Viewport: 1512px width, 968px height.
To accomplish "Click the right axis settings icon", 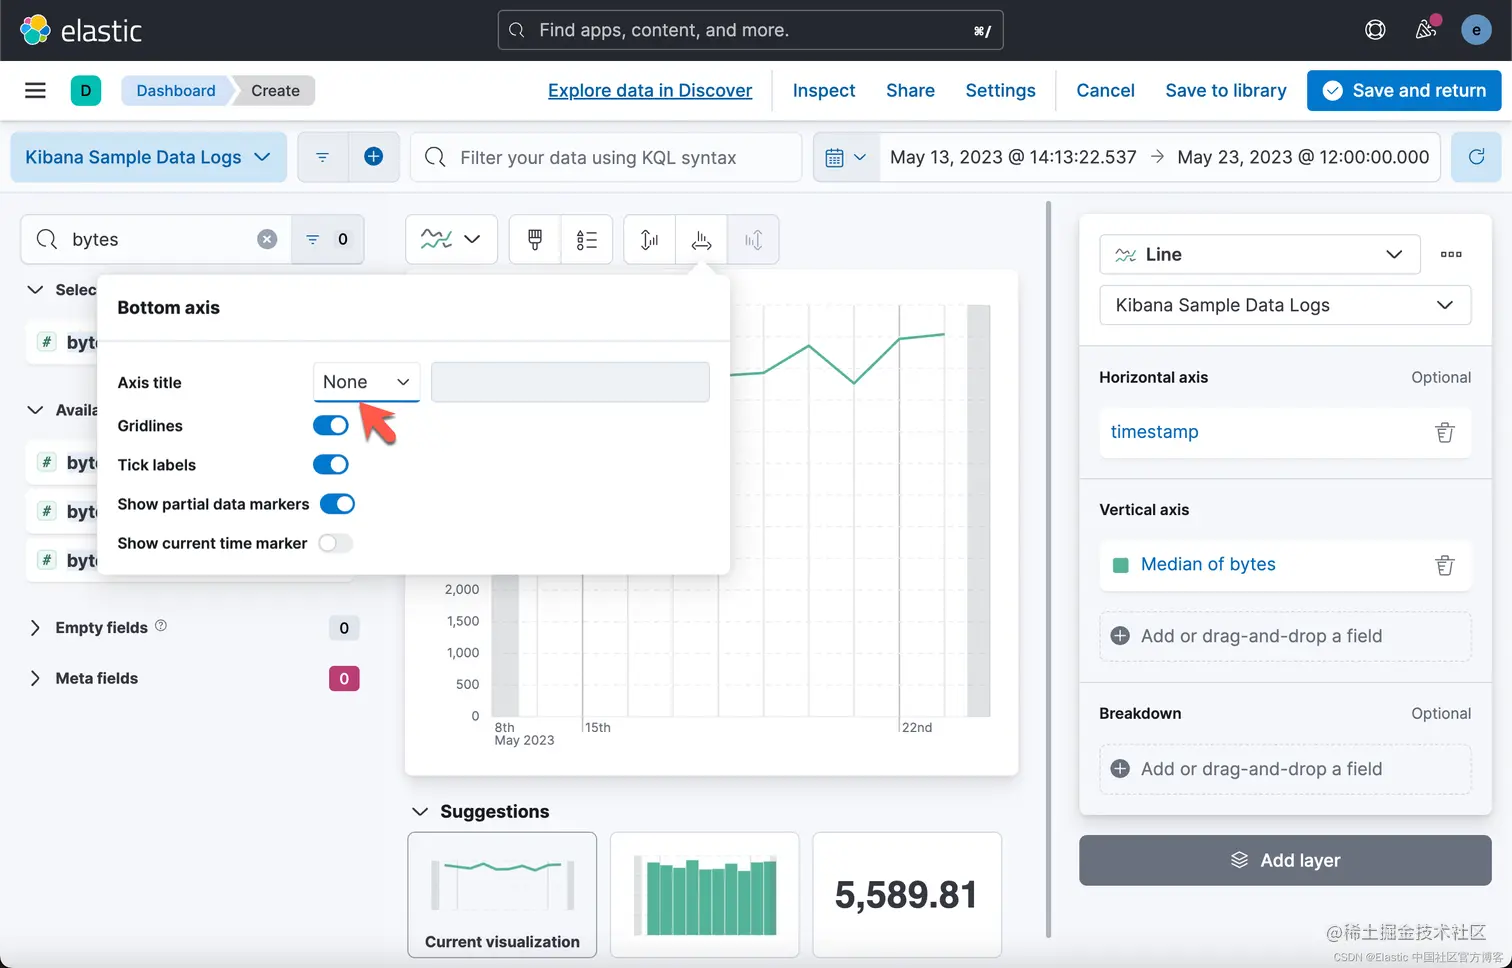I will point(753,239).
